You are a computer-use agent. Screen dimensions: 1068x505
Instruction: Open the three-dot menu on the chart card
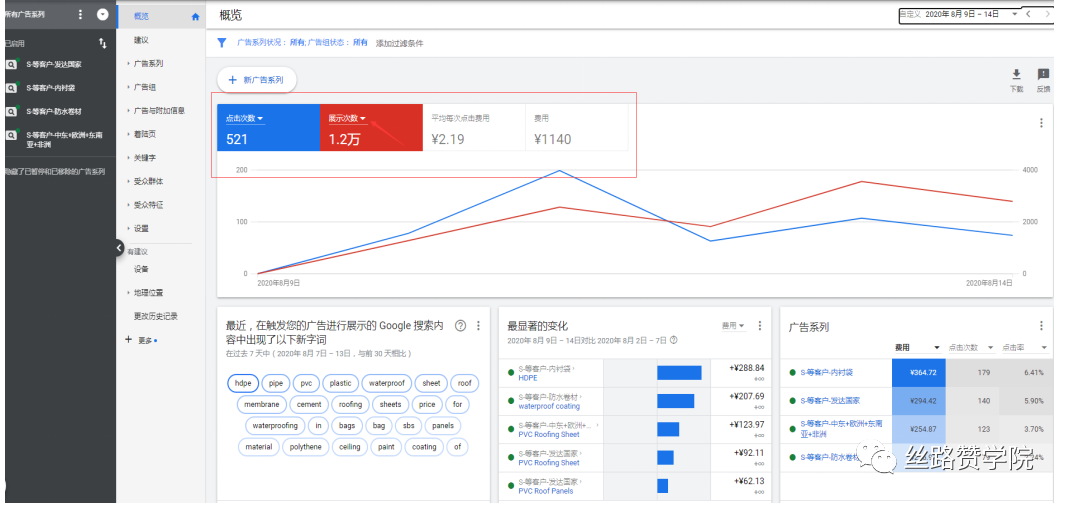click(x=1041, y=123)
